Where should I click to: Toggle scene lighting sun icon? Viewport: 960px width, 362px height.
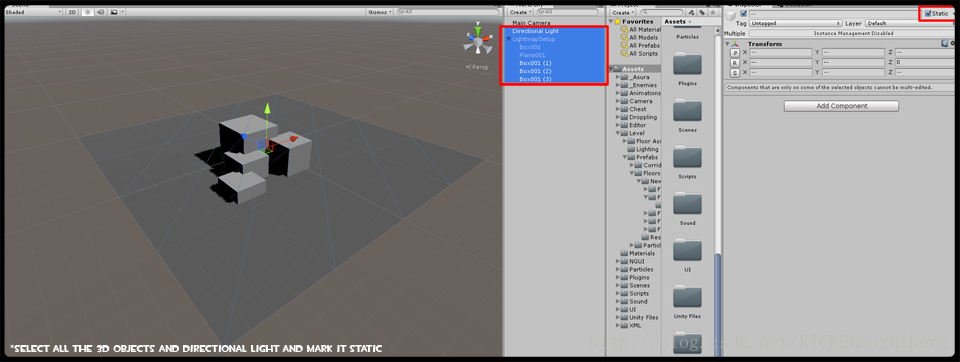(87, 12)
